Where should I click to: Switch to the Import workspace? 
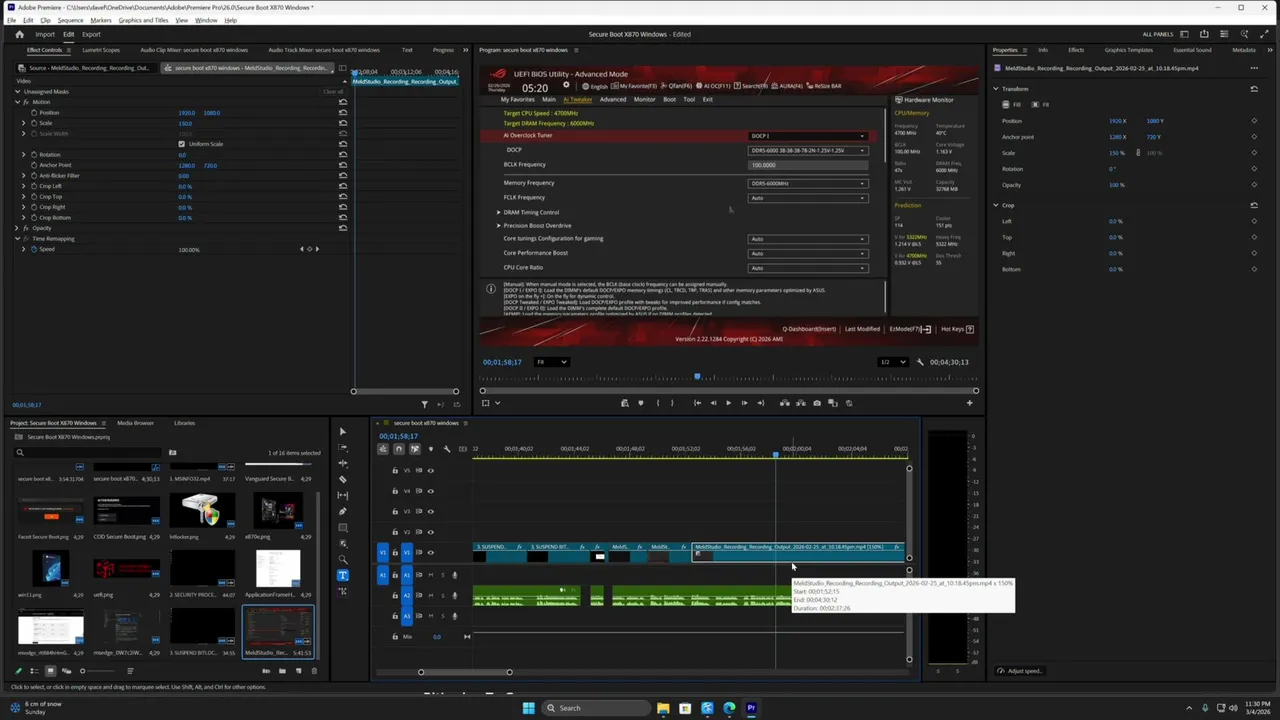(45, 34)
